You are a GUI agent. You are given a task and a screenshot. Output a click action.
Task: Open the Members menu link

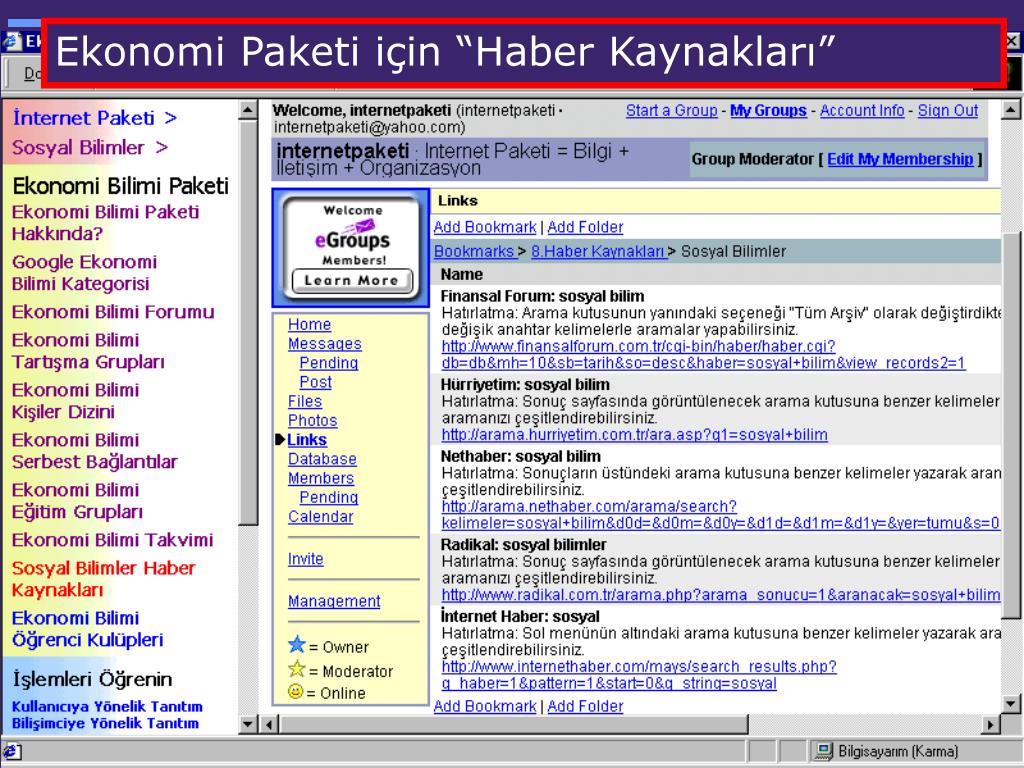[321, 478]
